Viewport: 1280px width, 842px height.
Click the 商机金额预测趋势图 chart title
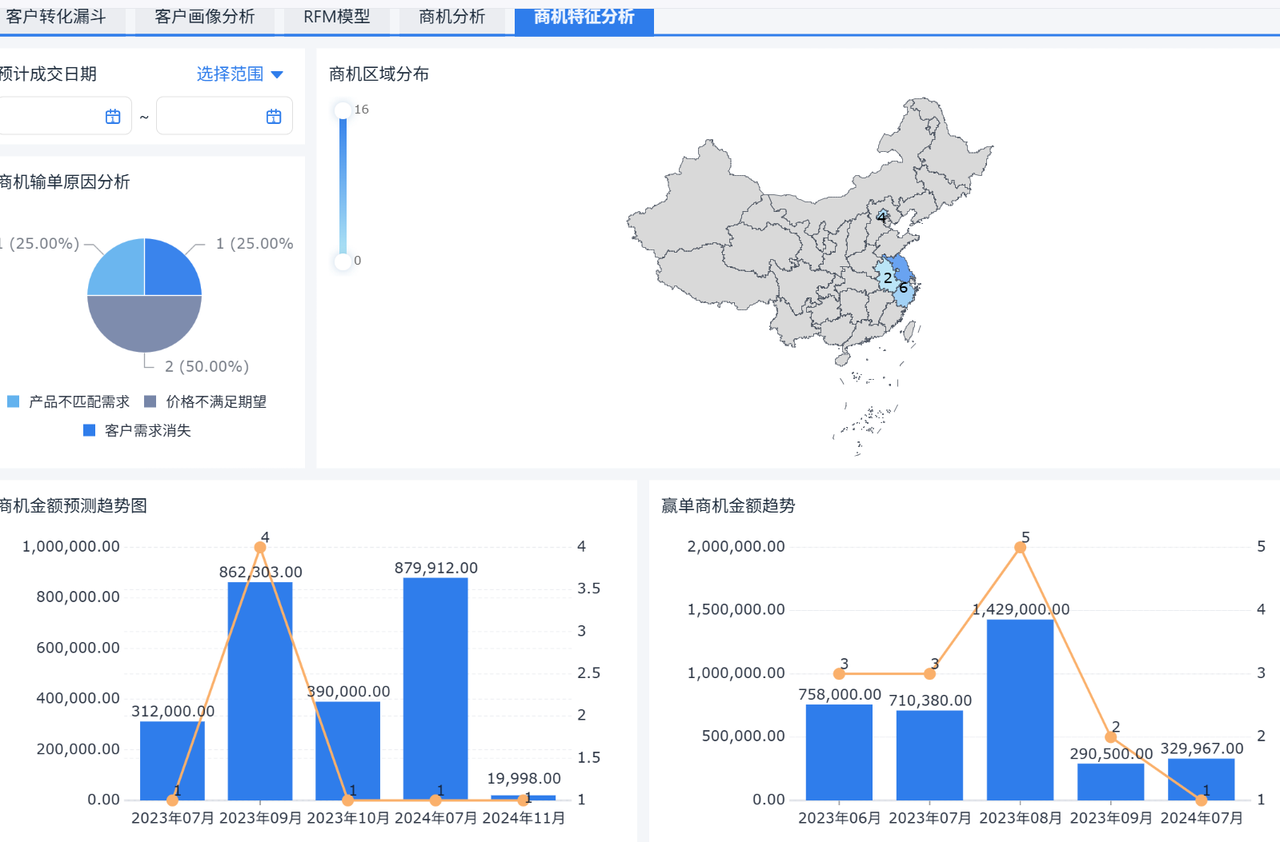74,506
